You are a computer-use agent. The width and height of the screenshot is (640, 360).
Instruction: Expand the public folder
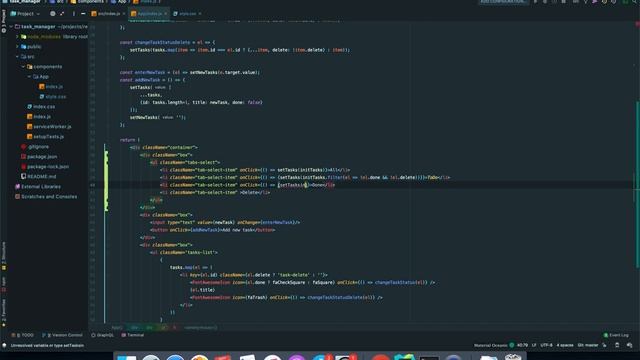17,47
